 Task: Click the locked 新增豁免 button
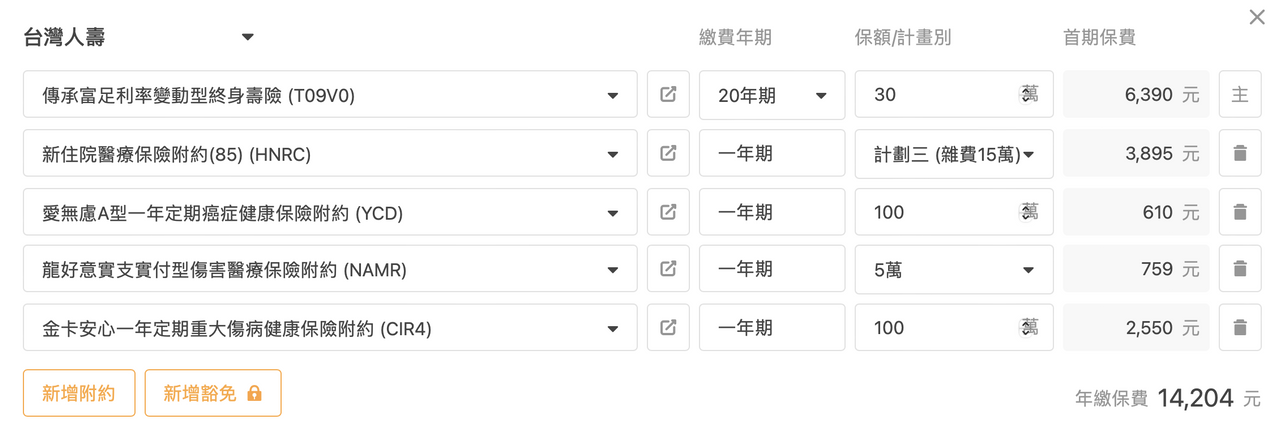click(212, 393)
